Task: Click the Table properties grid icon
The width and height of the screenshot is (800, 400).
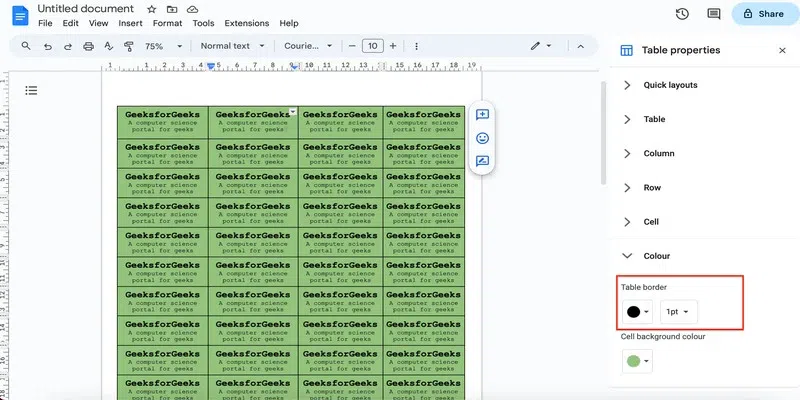Action: (x=626, y=50)
